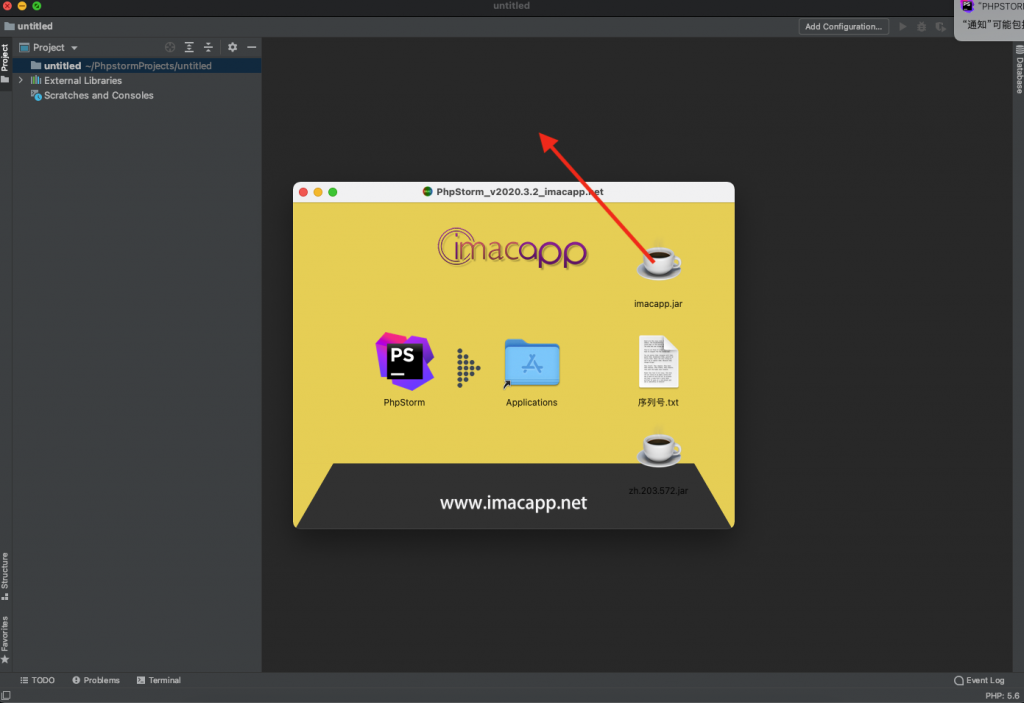Click the PHP: 5.6 status bar entry

1002,696
